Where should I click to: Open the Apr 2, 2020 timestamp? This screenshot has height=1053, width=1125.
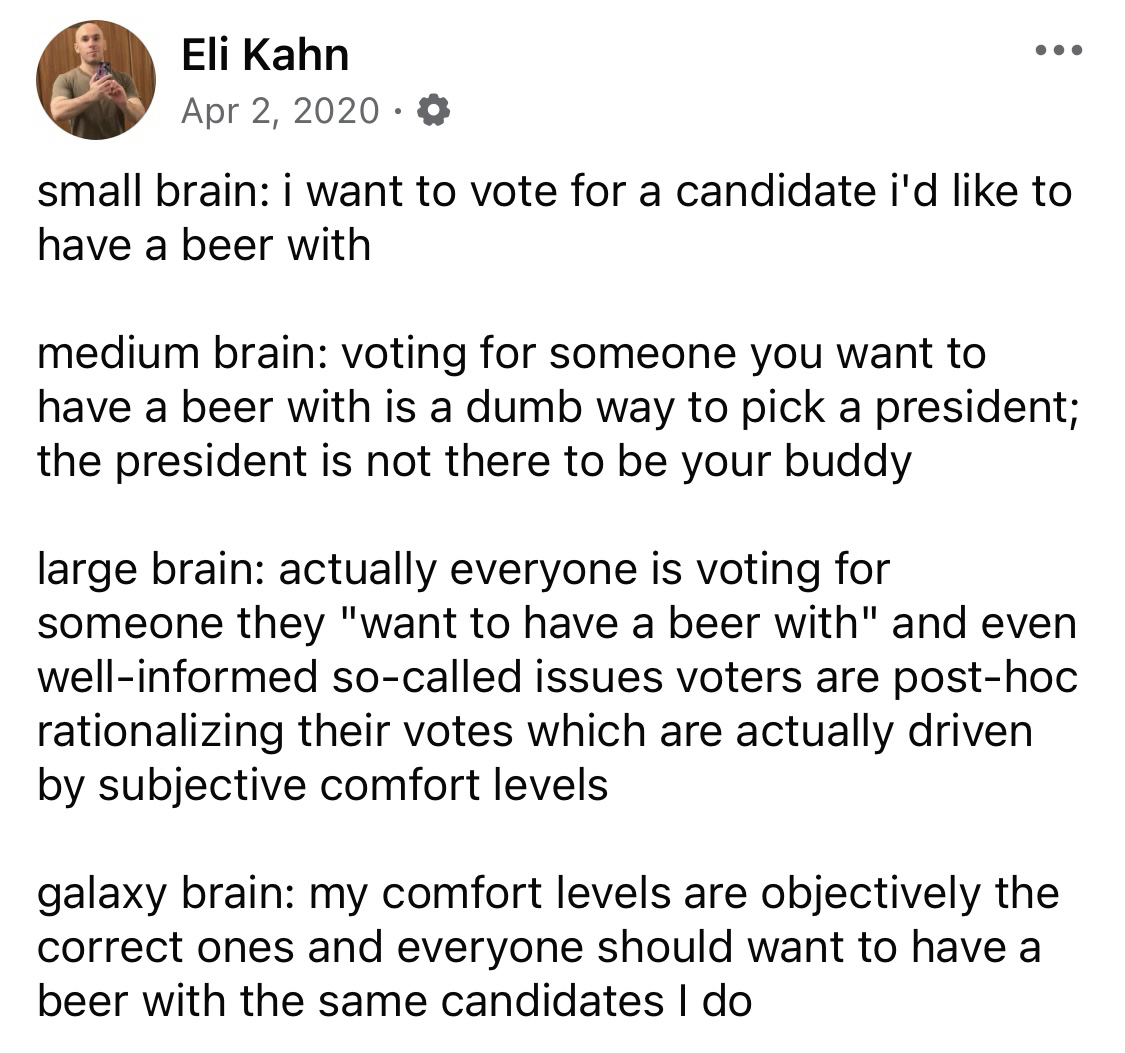pyautogui.click(x=280, y=110)
